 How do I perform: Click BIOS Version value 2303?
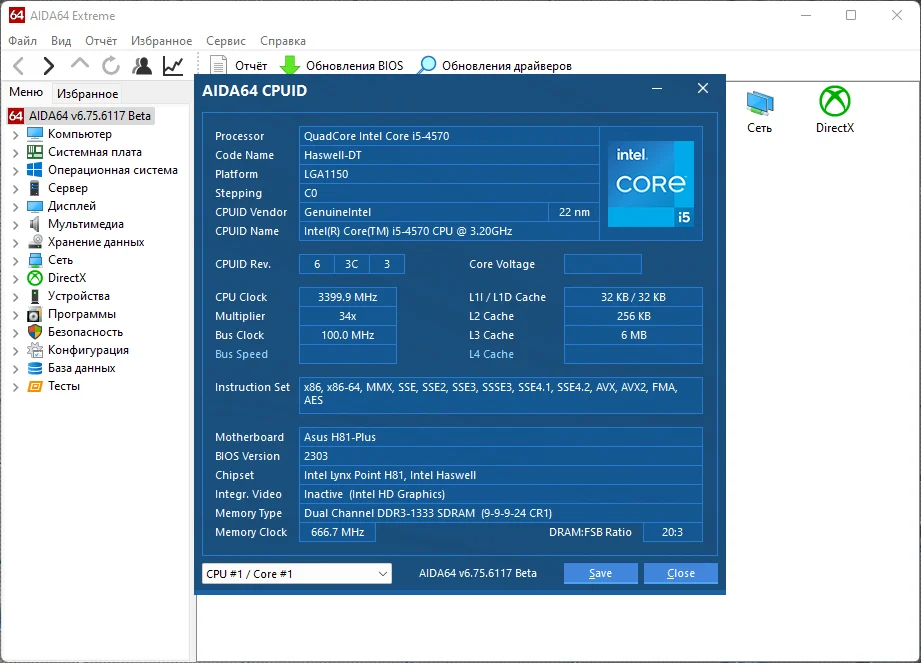[x=500, y=456]
